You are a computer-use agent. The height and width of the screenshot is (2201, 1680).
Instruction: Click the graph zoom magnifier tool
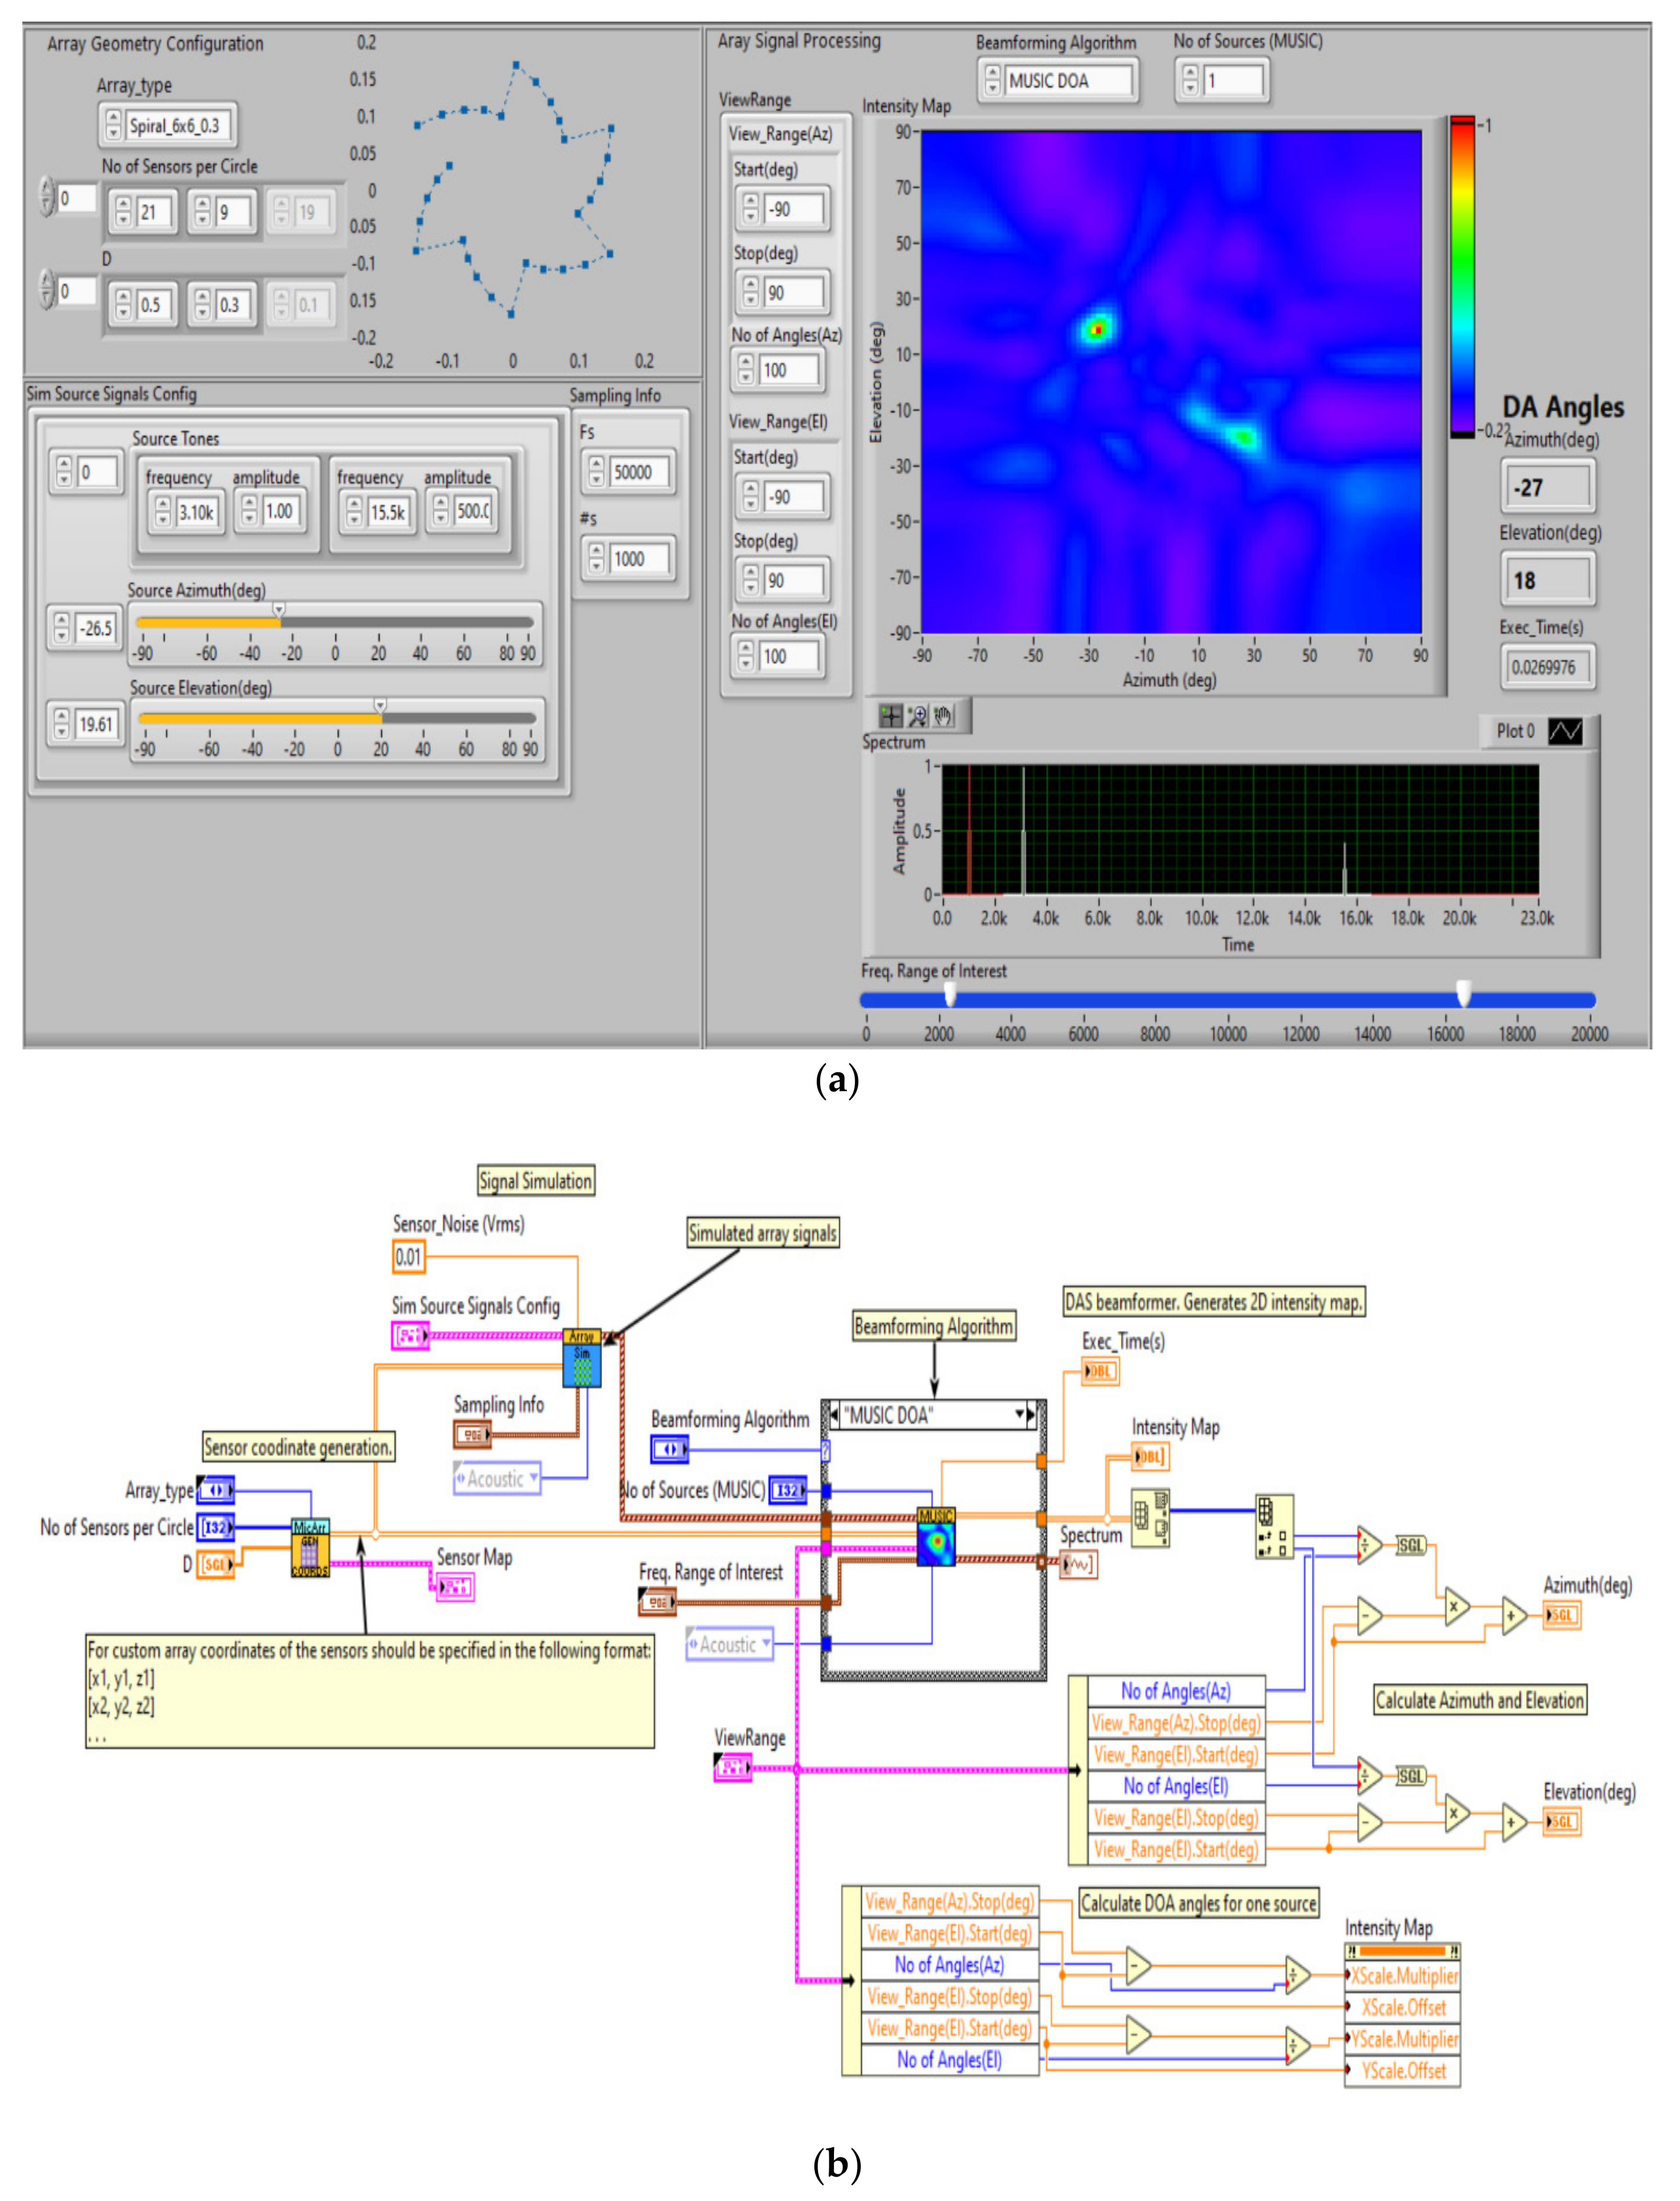[916, 715]
